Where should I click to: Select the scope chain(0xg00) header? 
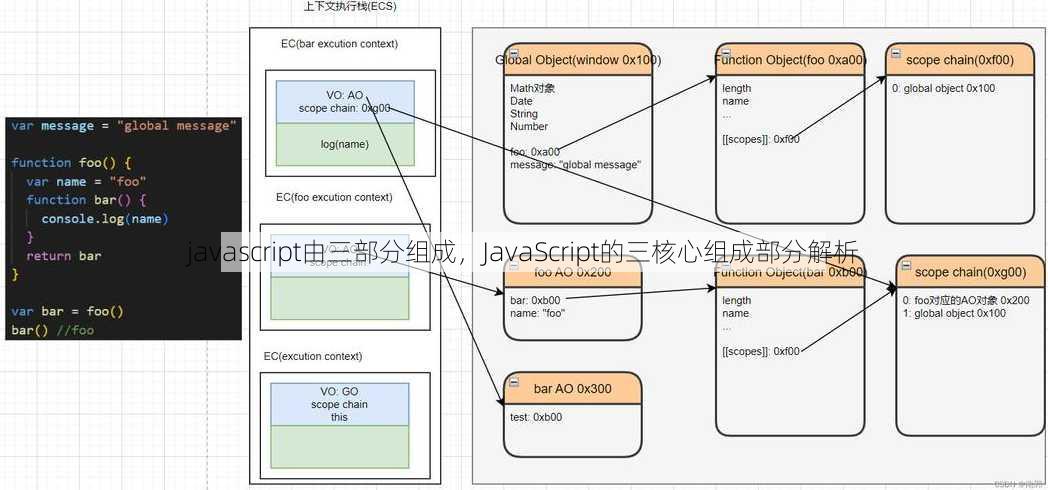(970, 272)
